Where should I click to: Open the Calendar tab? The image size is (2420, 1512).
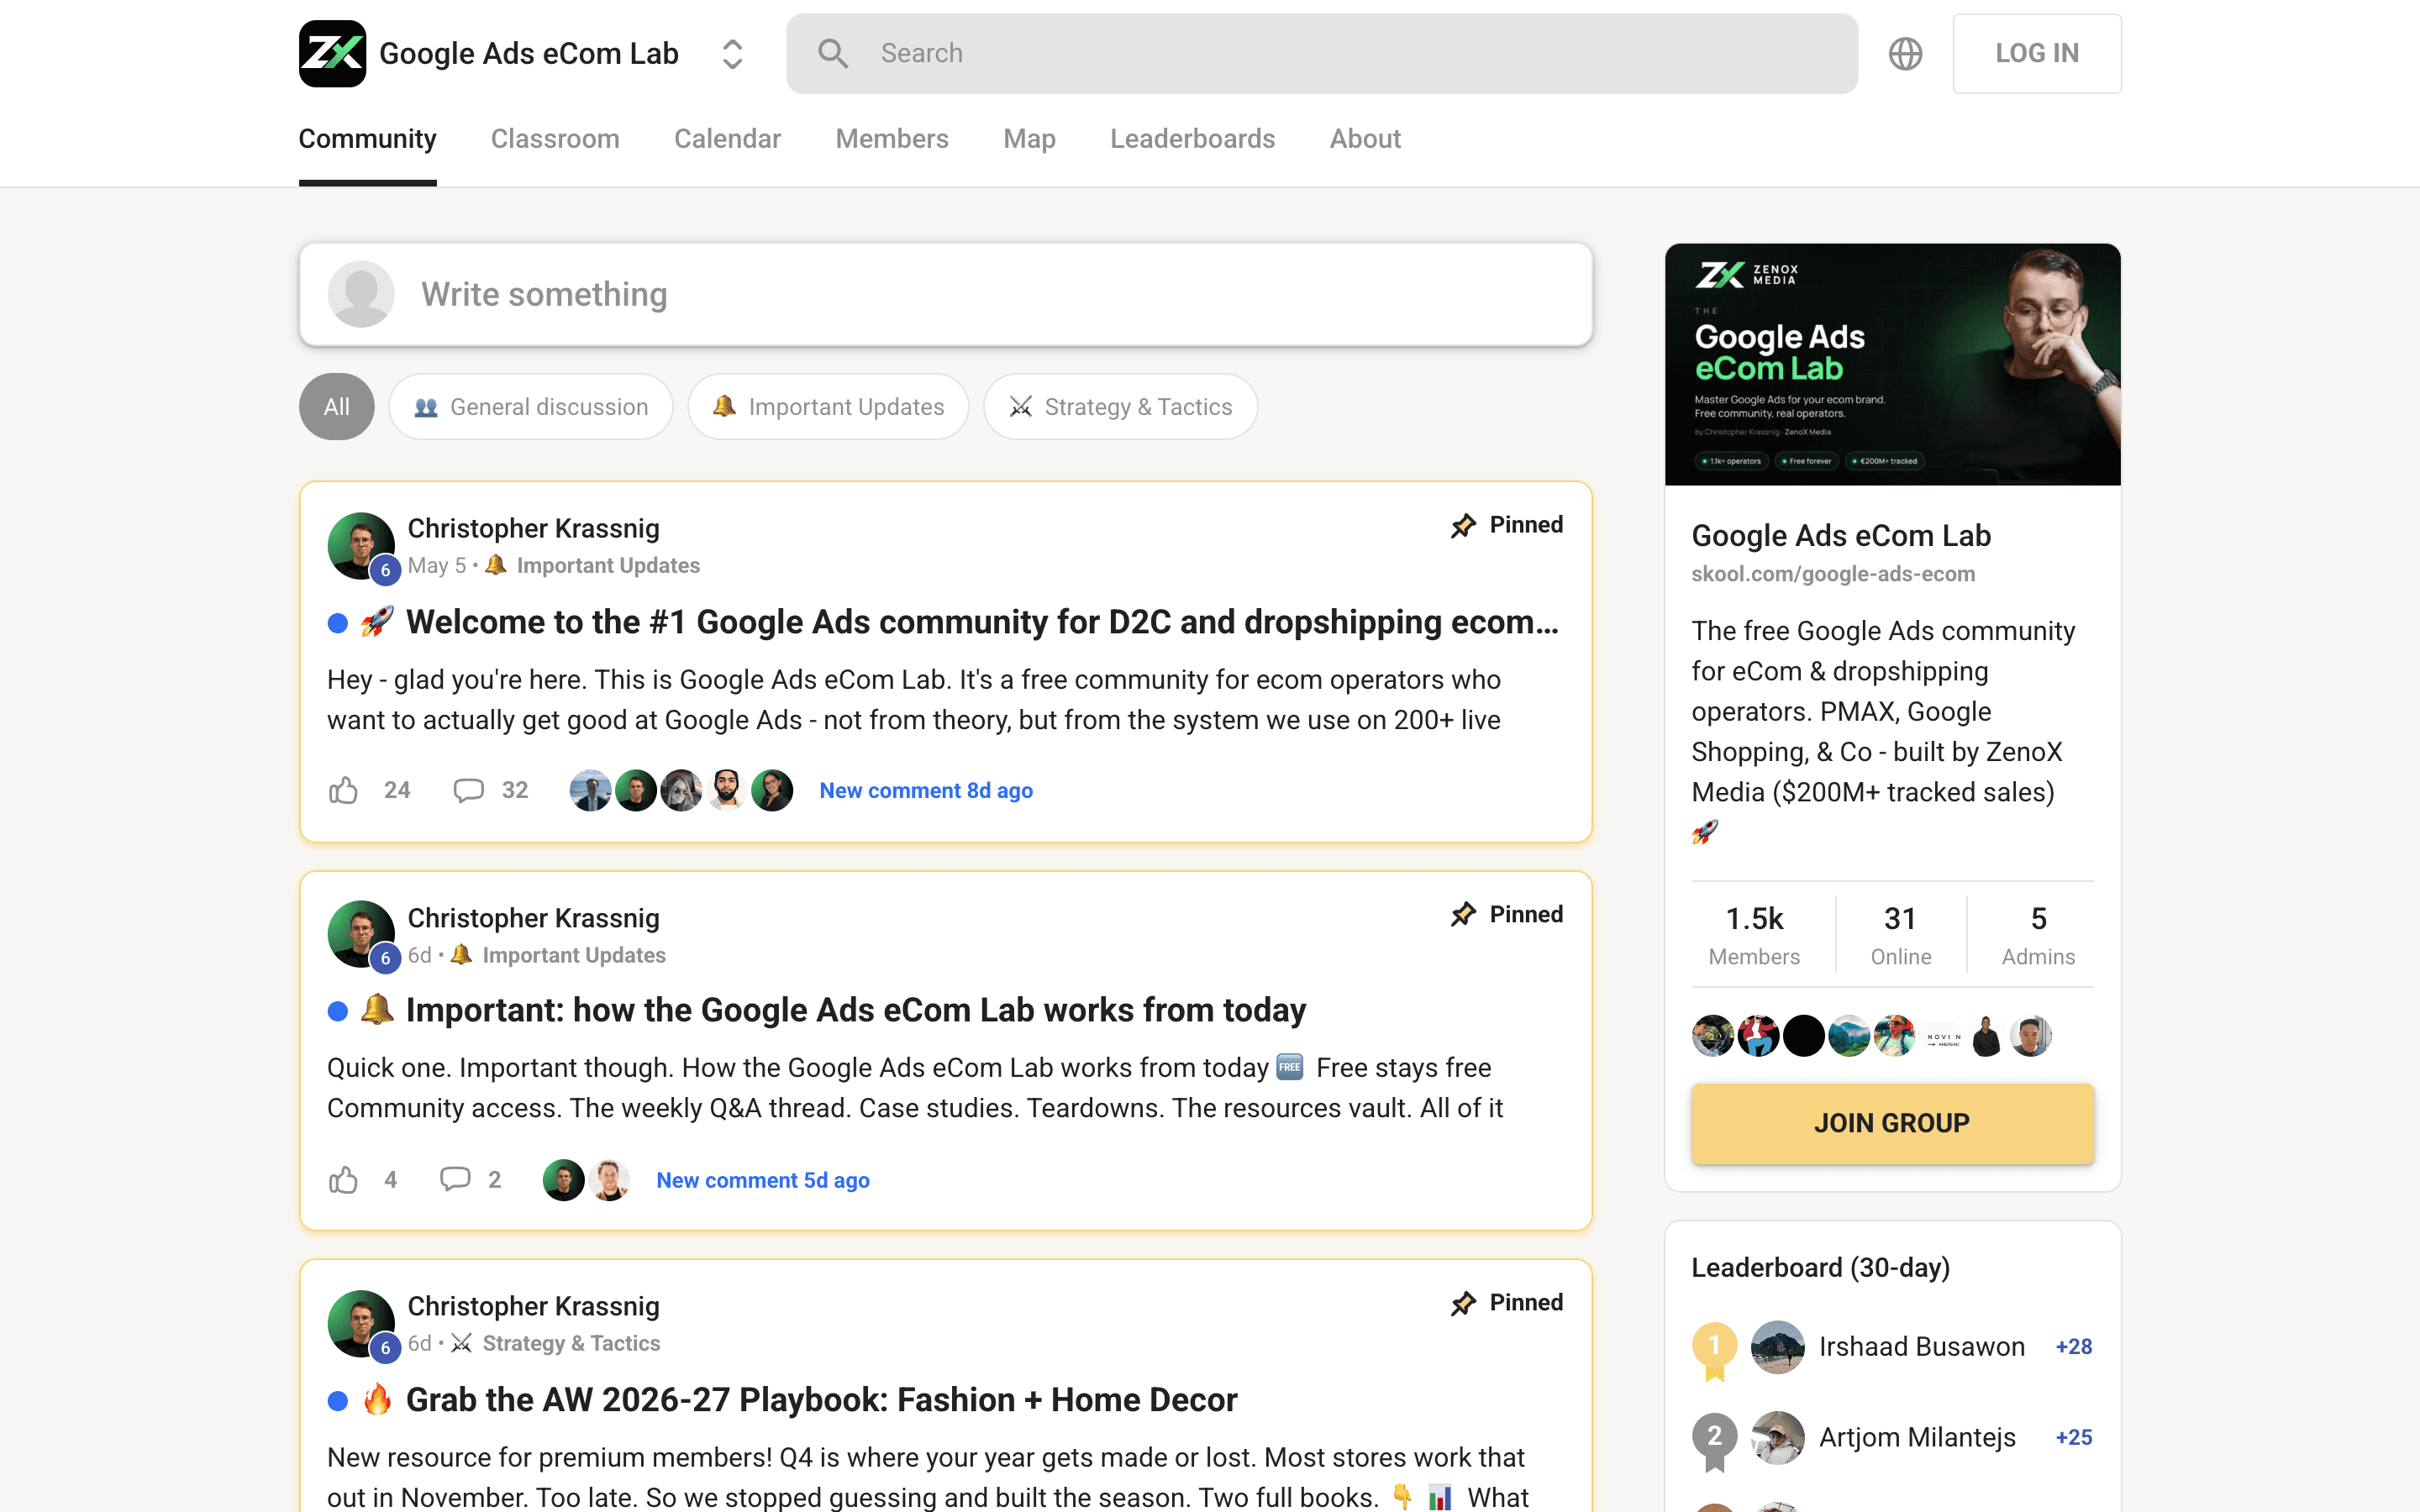pyautogui.click(x=727, y=139)
